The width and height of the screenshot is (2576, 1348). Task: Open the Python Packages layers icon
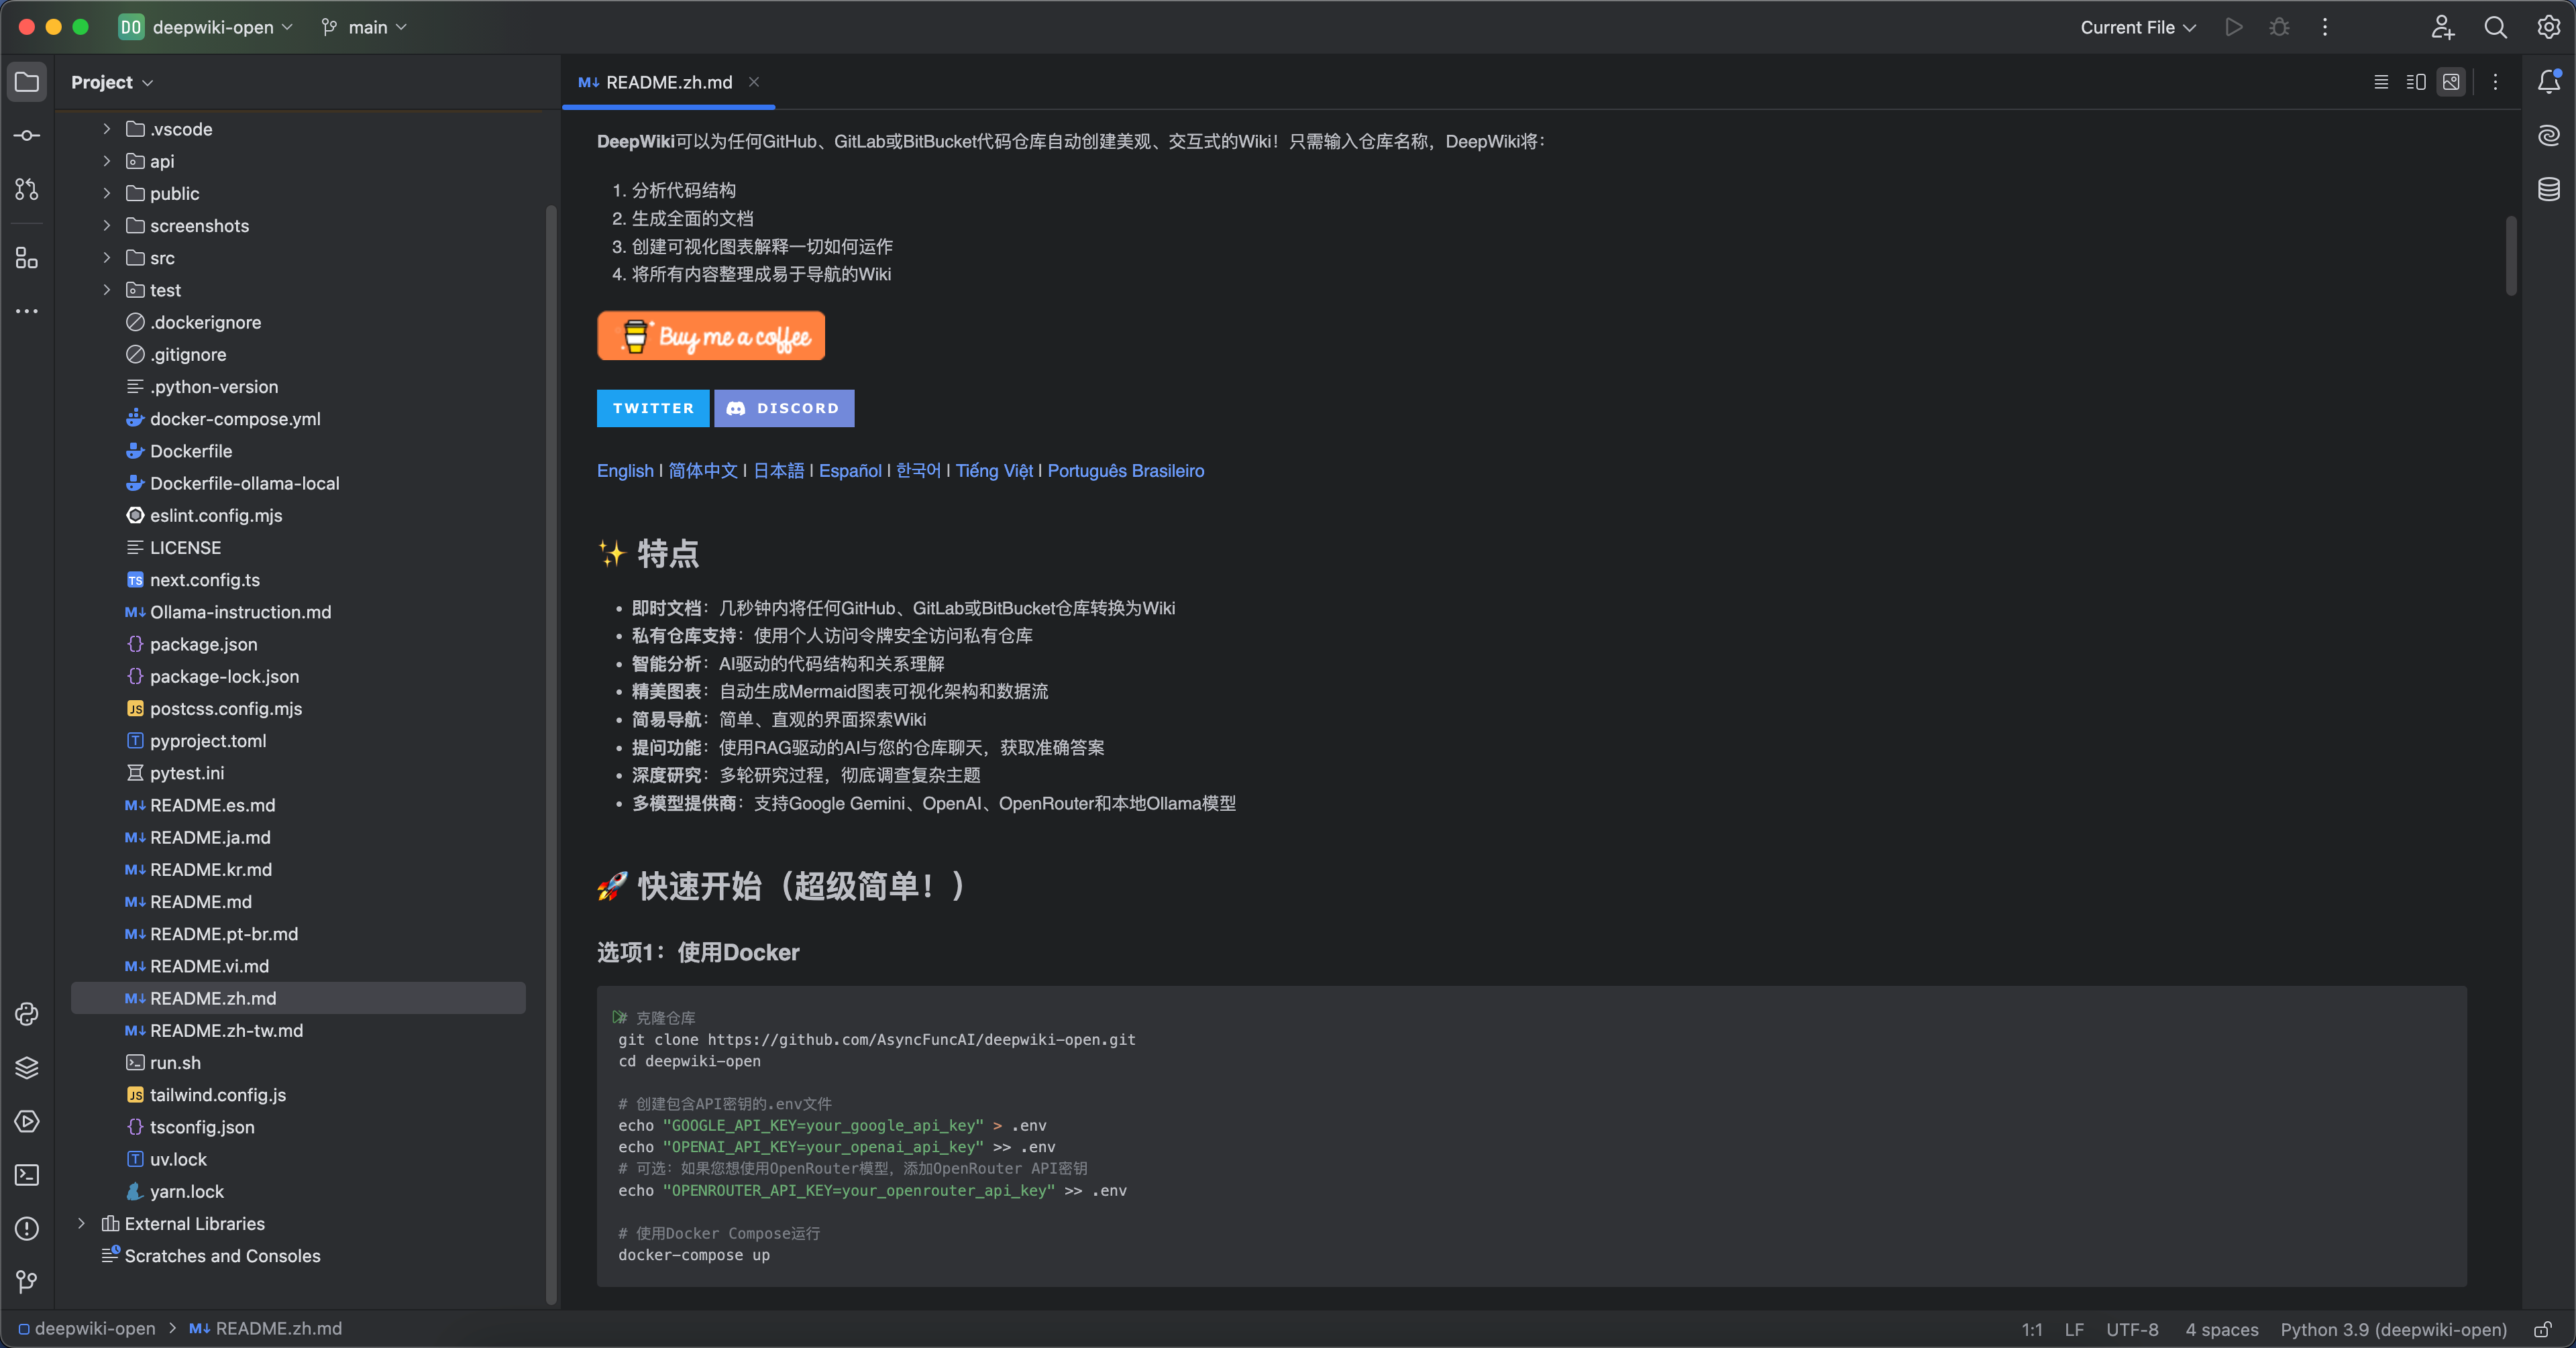[x=27, y=1068]
